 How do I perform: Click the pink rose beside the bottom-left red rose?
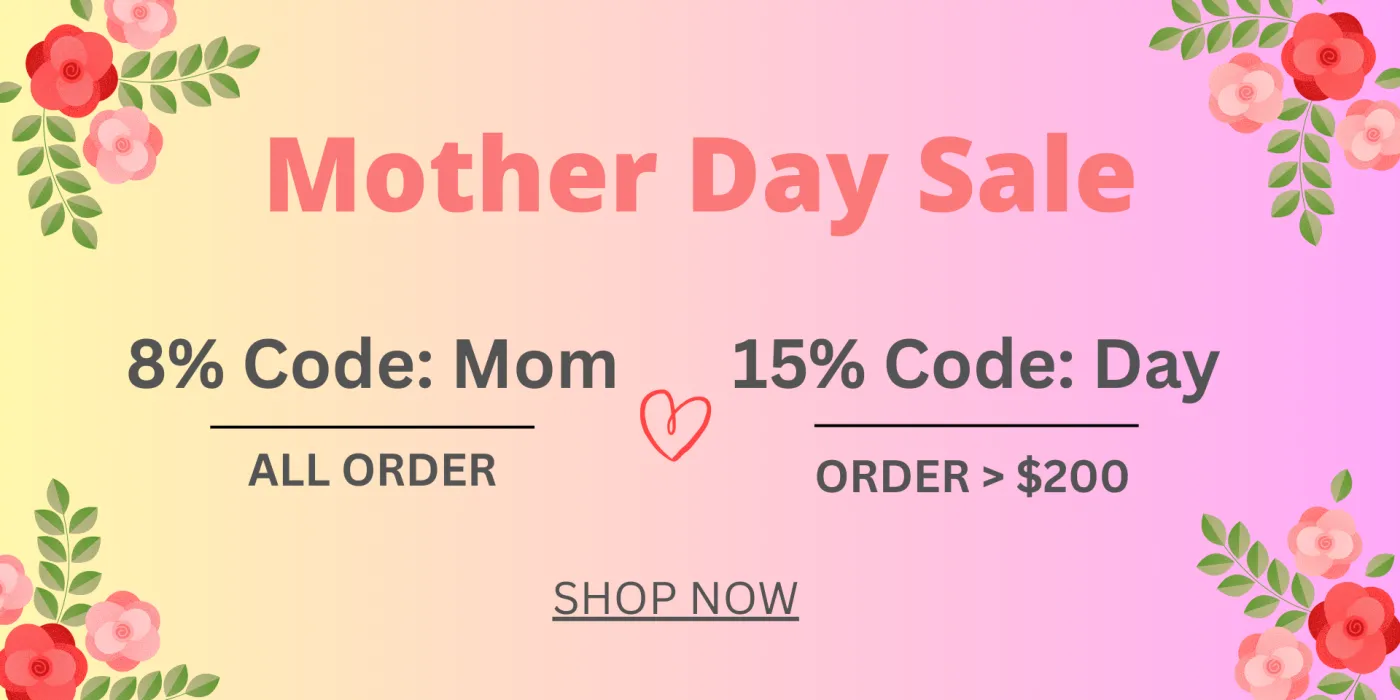(x=122, y=630)
